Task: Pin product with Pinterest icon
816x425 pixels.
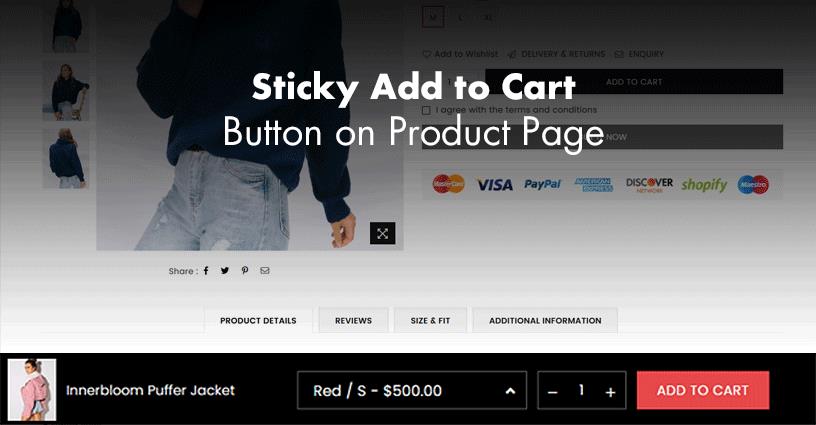Action: coord(245,271)
